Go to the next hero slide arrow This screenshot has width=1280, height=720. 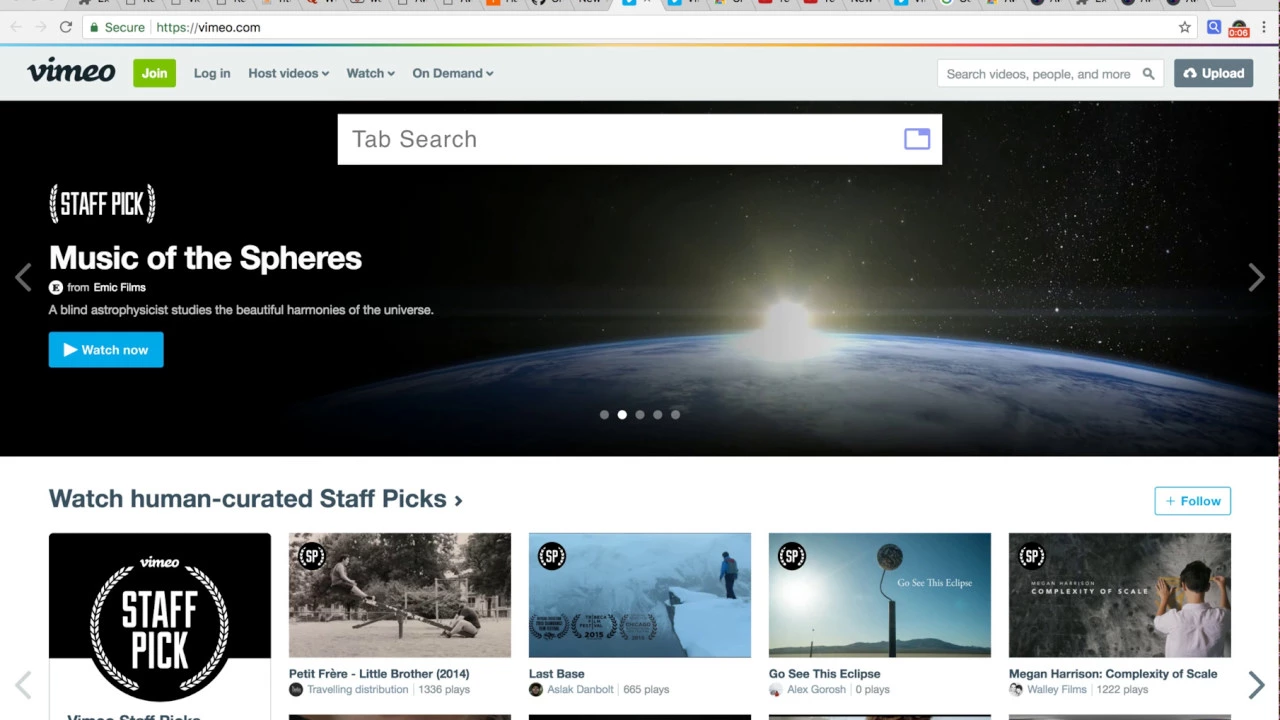(1257, 277)
